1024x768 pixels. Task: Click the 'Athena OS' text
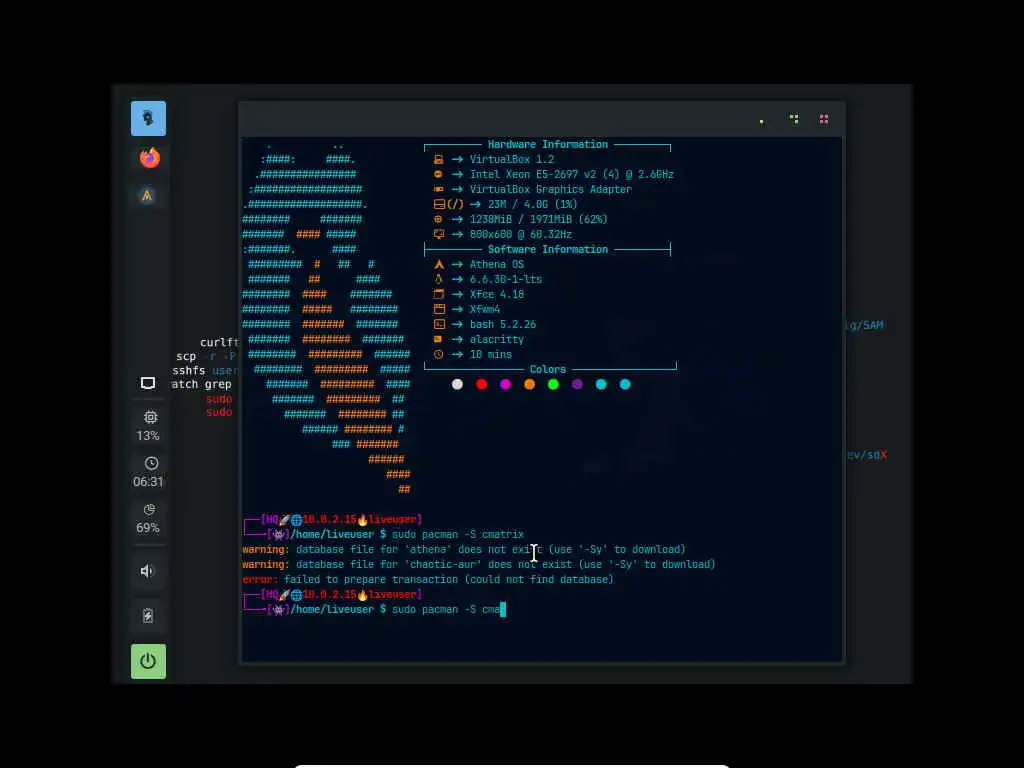pos(496,264)
